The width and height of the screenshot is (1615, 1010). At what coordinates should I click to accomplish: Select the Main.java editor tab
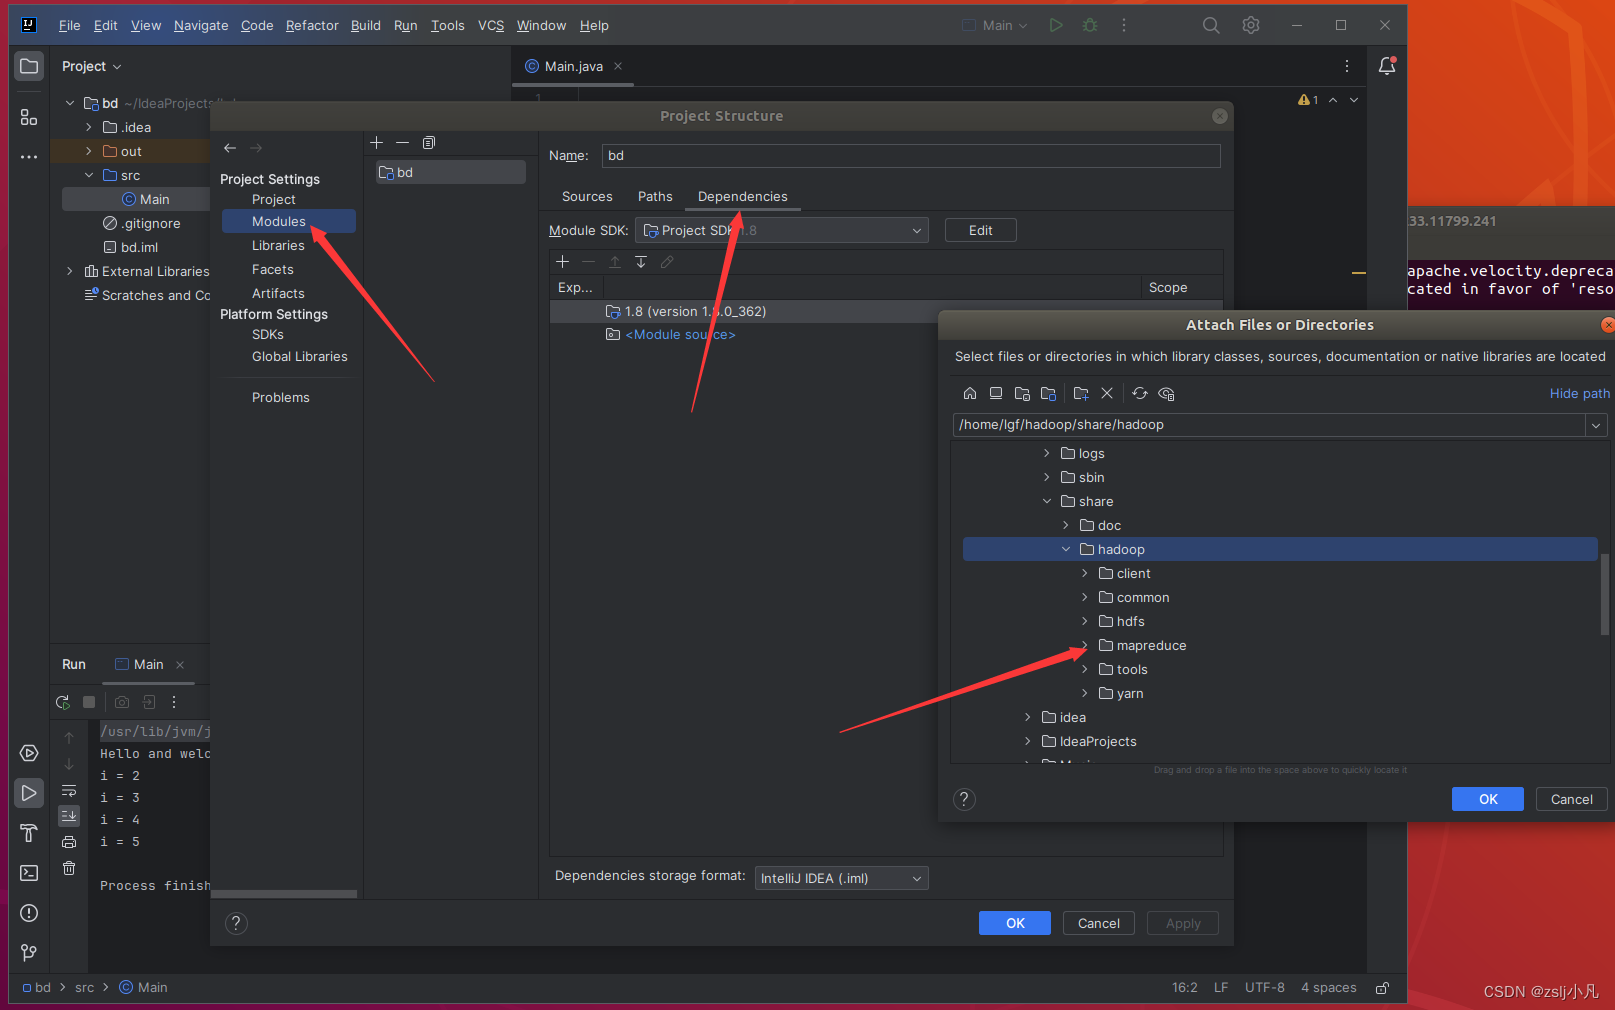(573, 67)
